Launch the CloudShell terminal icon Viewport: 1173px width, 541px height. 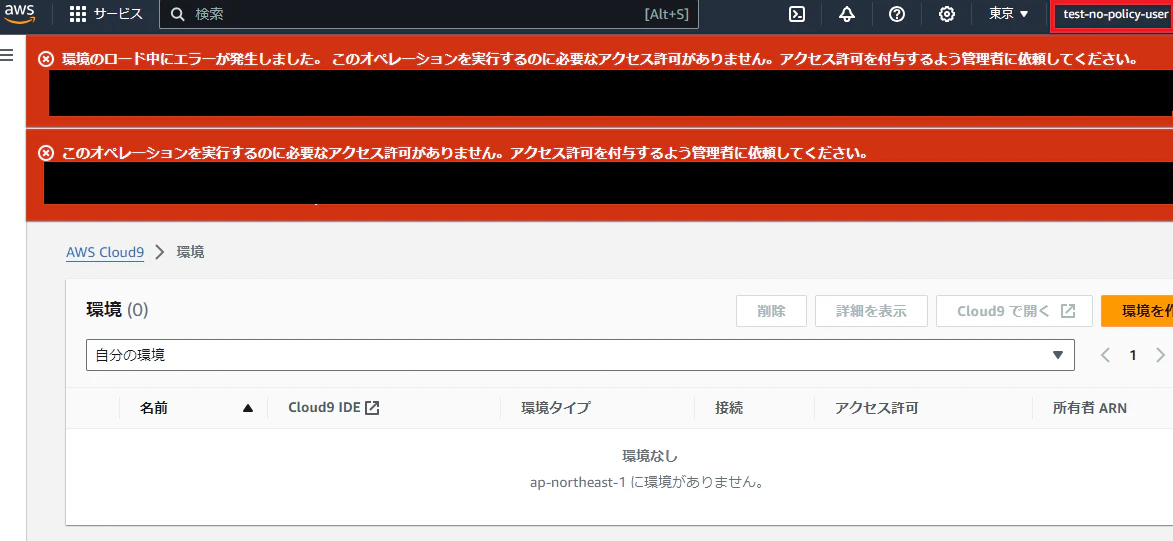click(797, 14)
